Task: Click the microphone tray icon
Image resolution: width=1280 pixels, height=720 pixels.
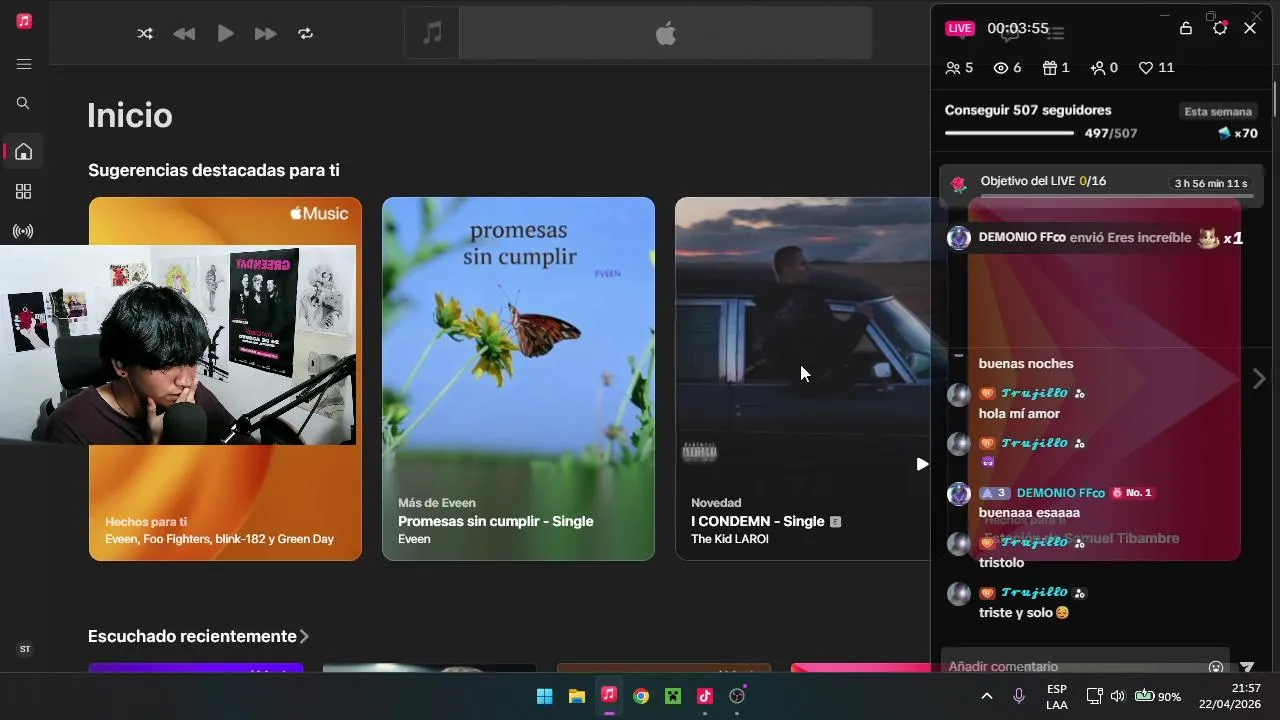Action: (1019, 696)
